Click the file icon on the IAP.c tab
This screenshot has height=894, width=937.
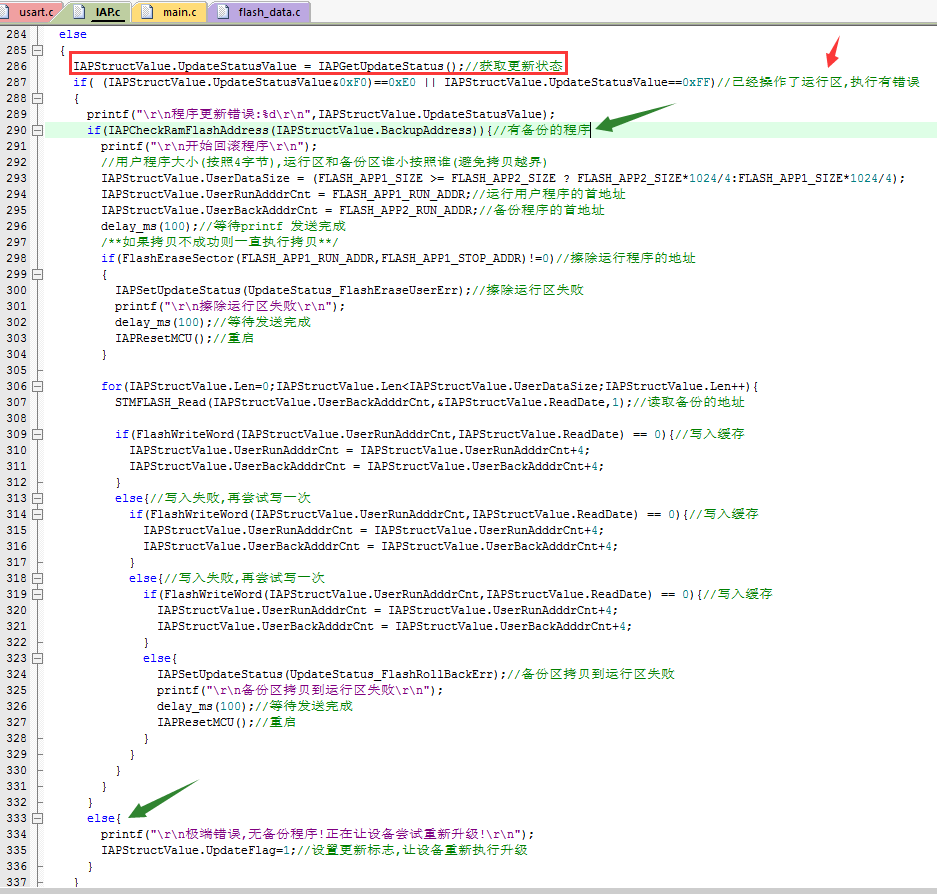[79, 12]
